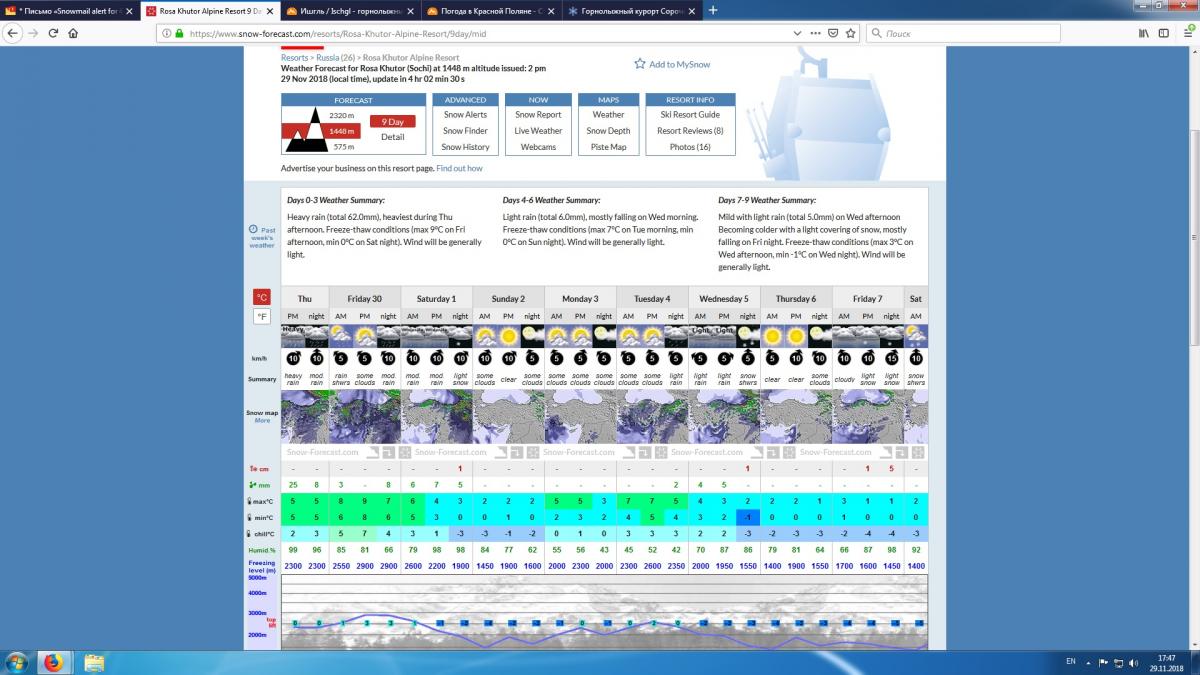This screenshot has width=1200, height=675.
Task: Open the Live Weather link
Action: (x=538, y=131)
